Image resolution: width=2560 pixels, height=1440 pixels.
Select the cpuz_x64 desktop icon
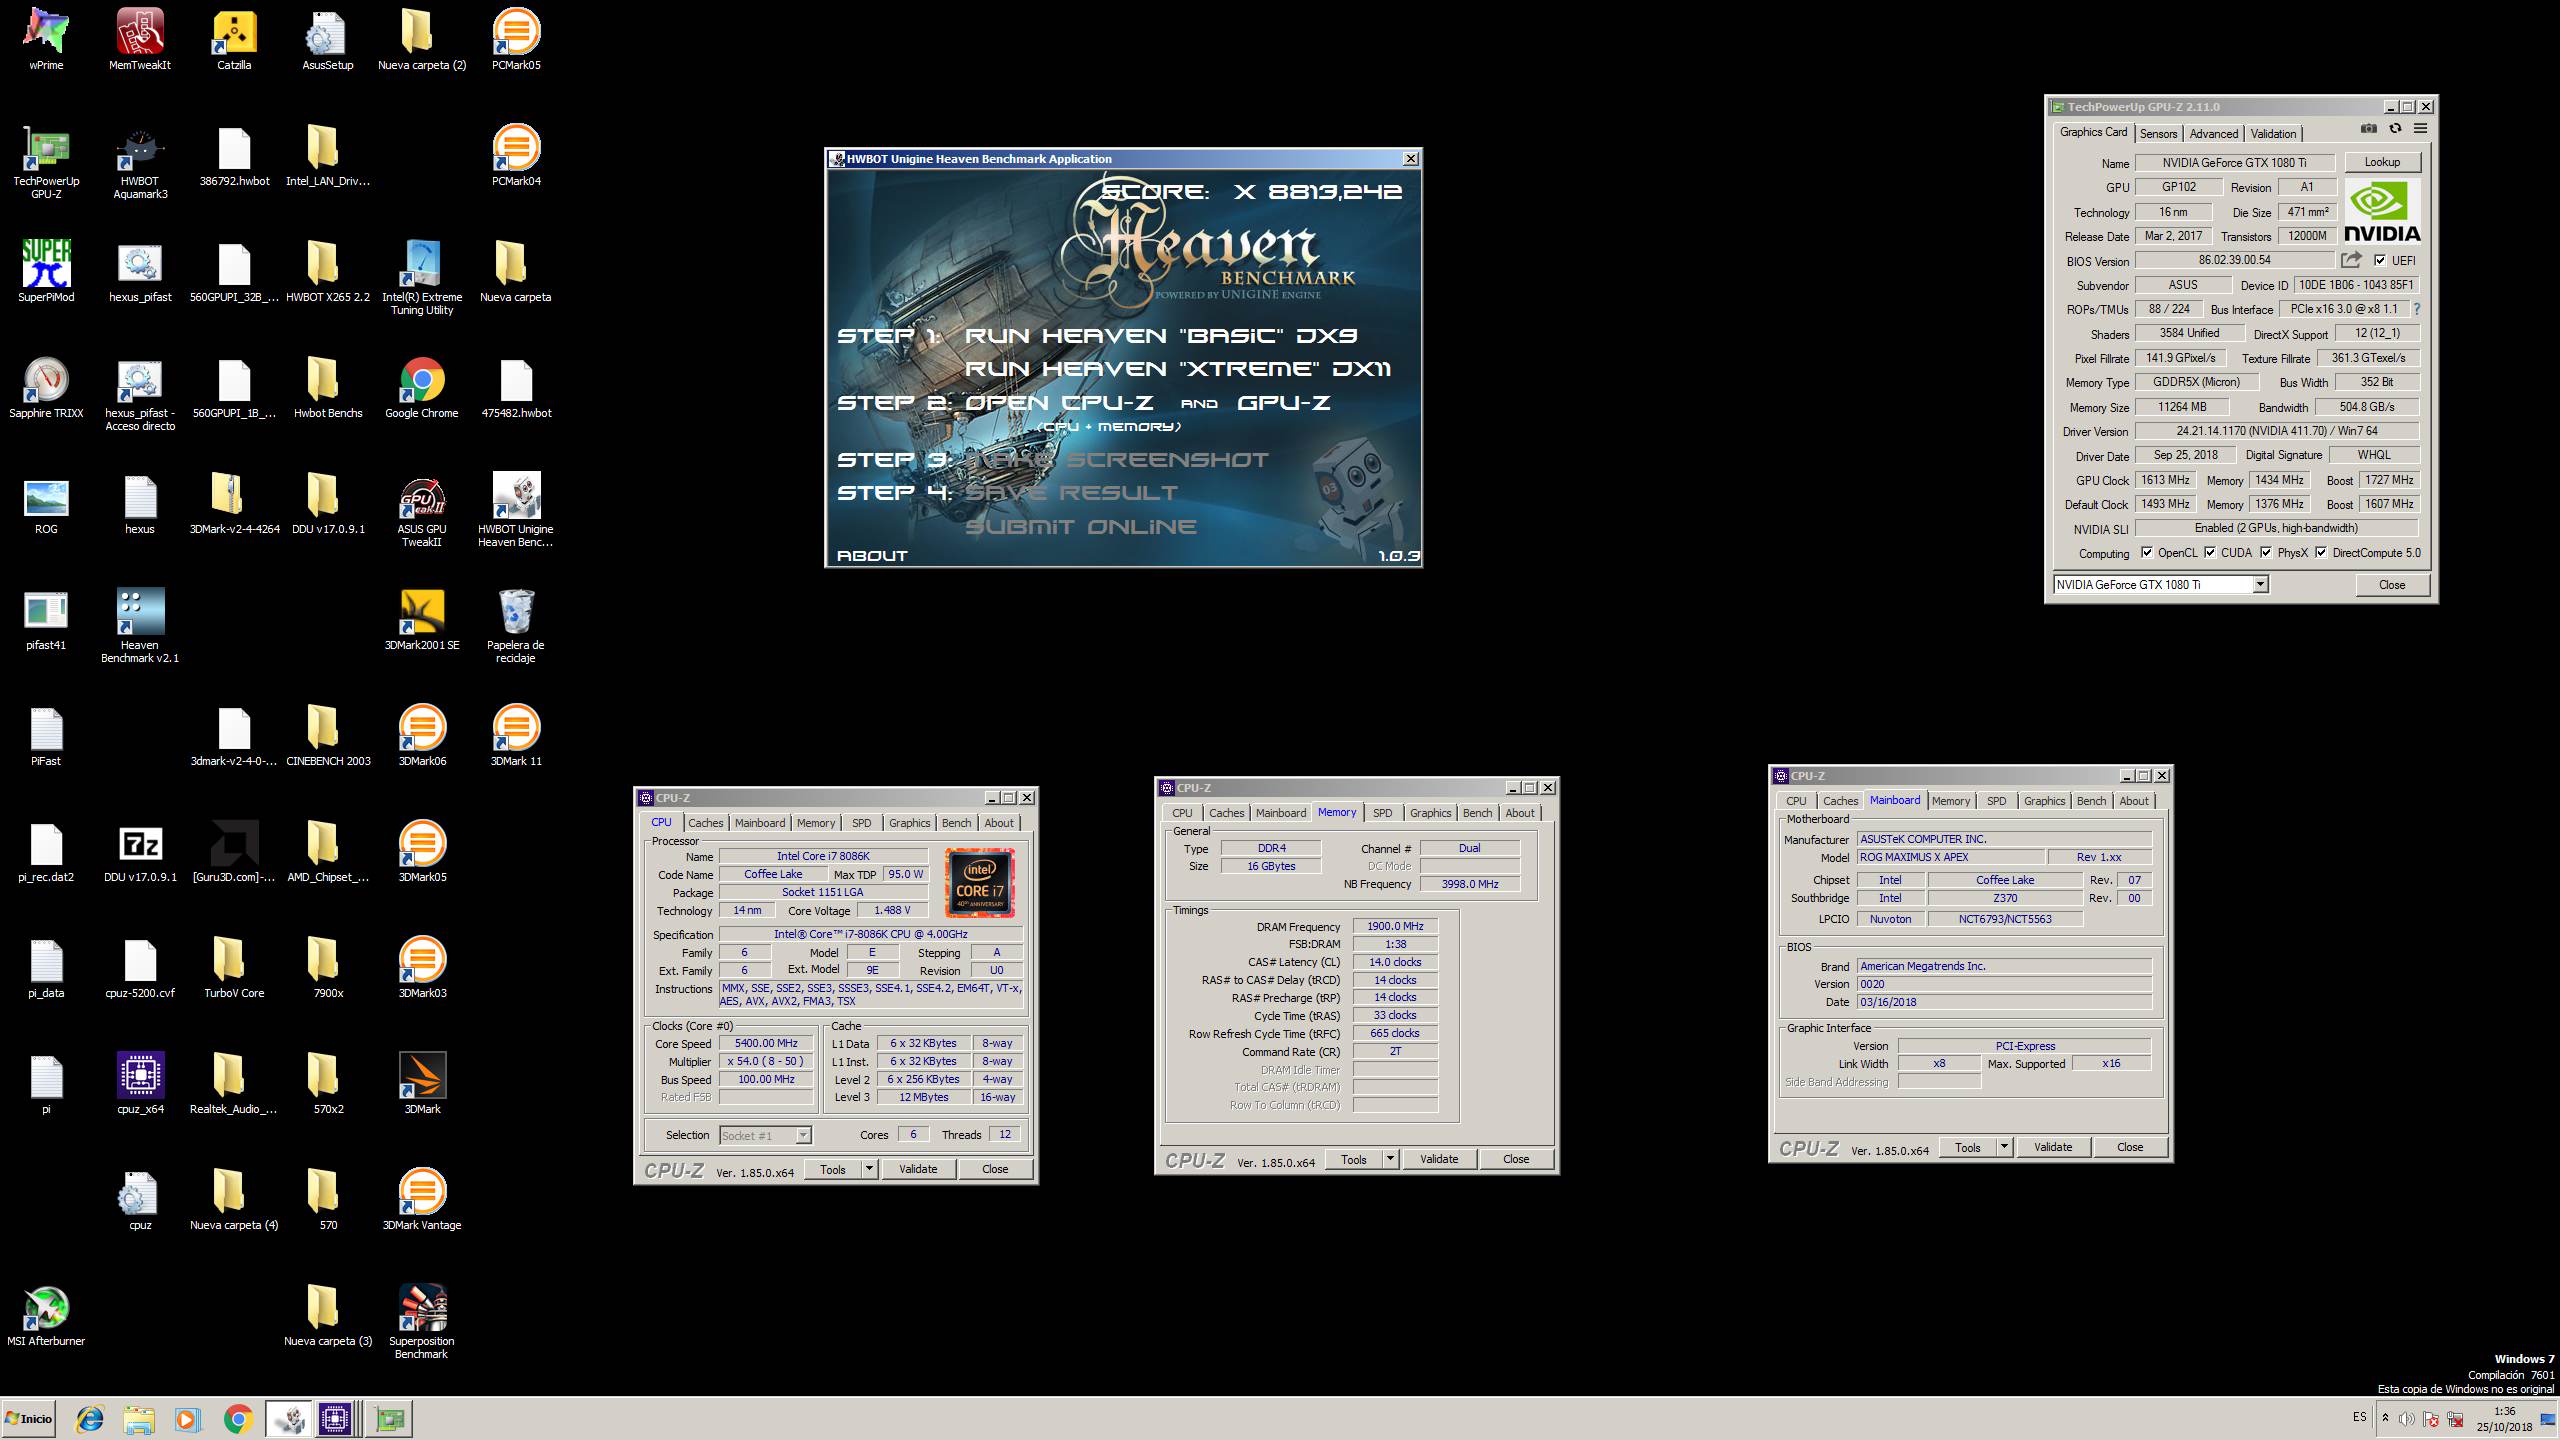click(x=140, y=1082)
